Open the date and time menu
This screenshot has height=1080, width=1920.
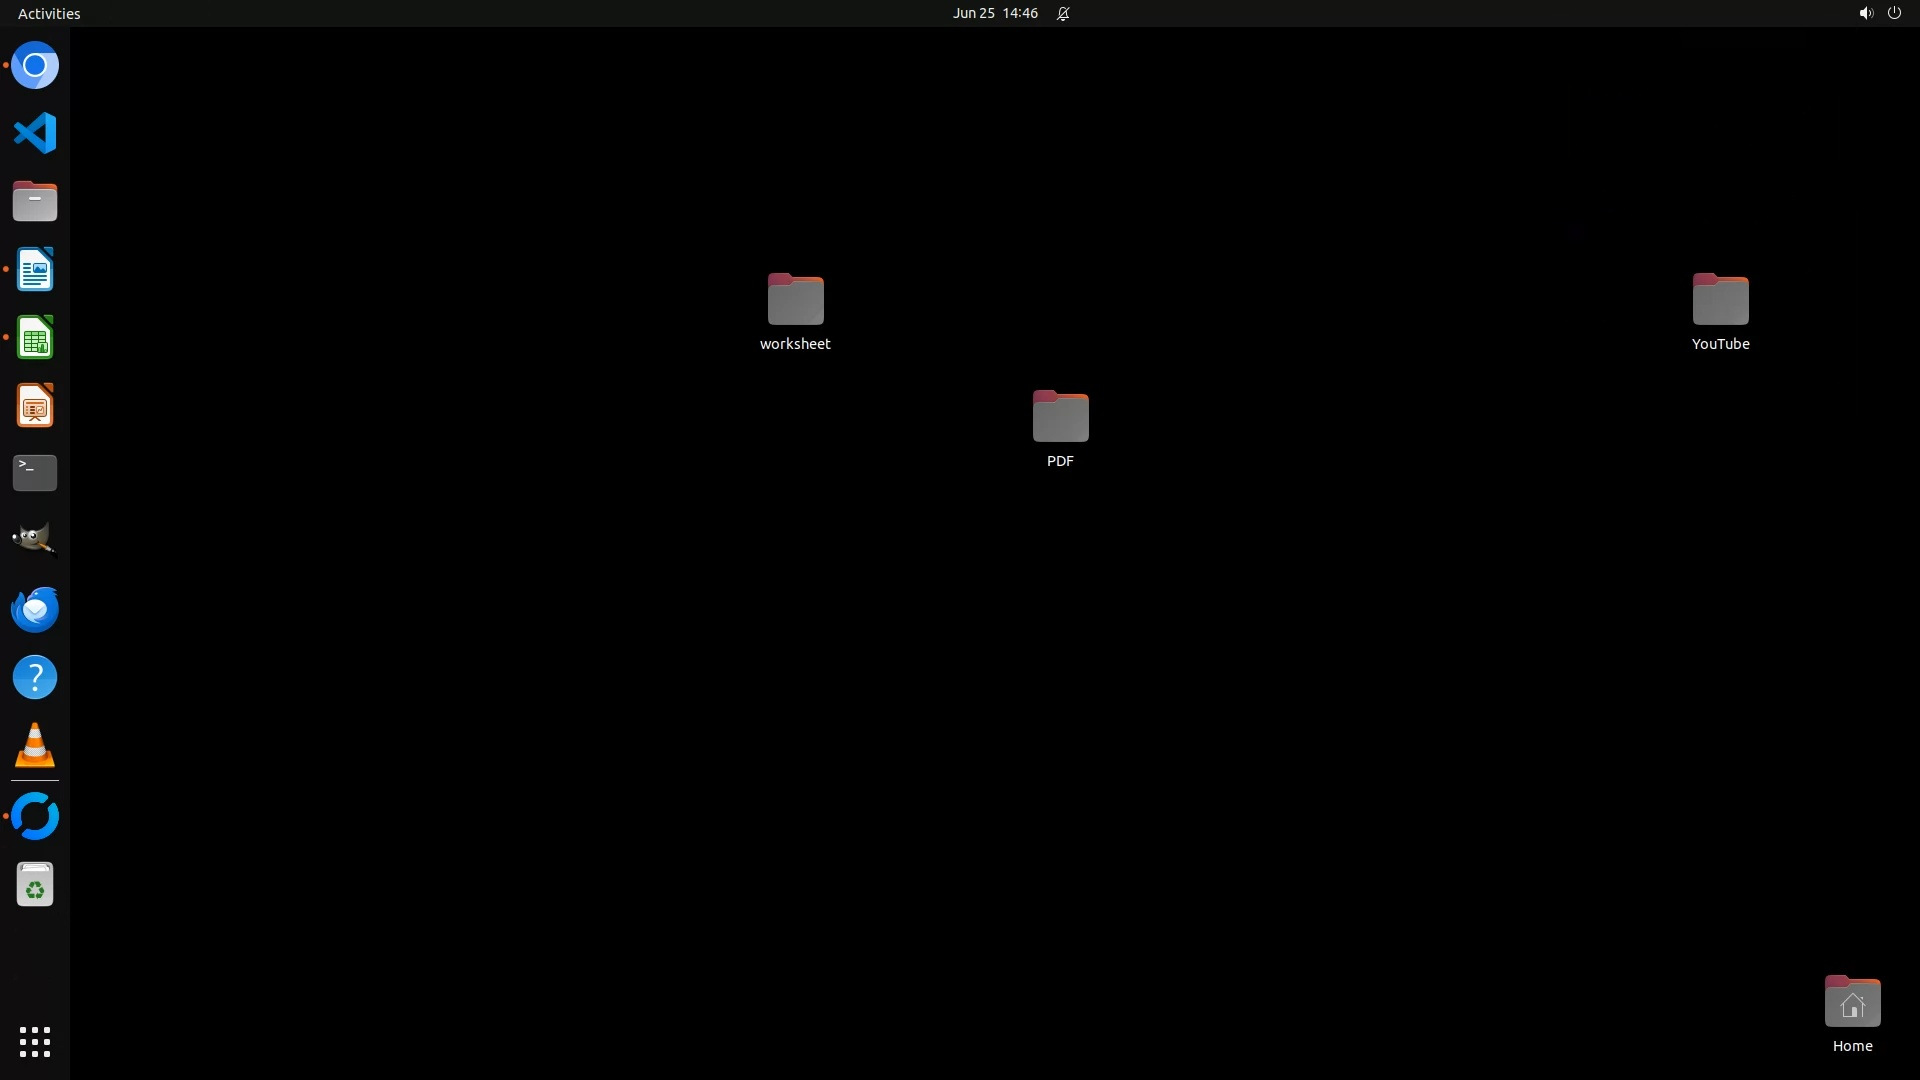coord(995,13)
